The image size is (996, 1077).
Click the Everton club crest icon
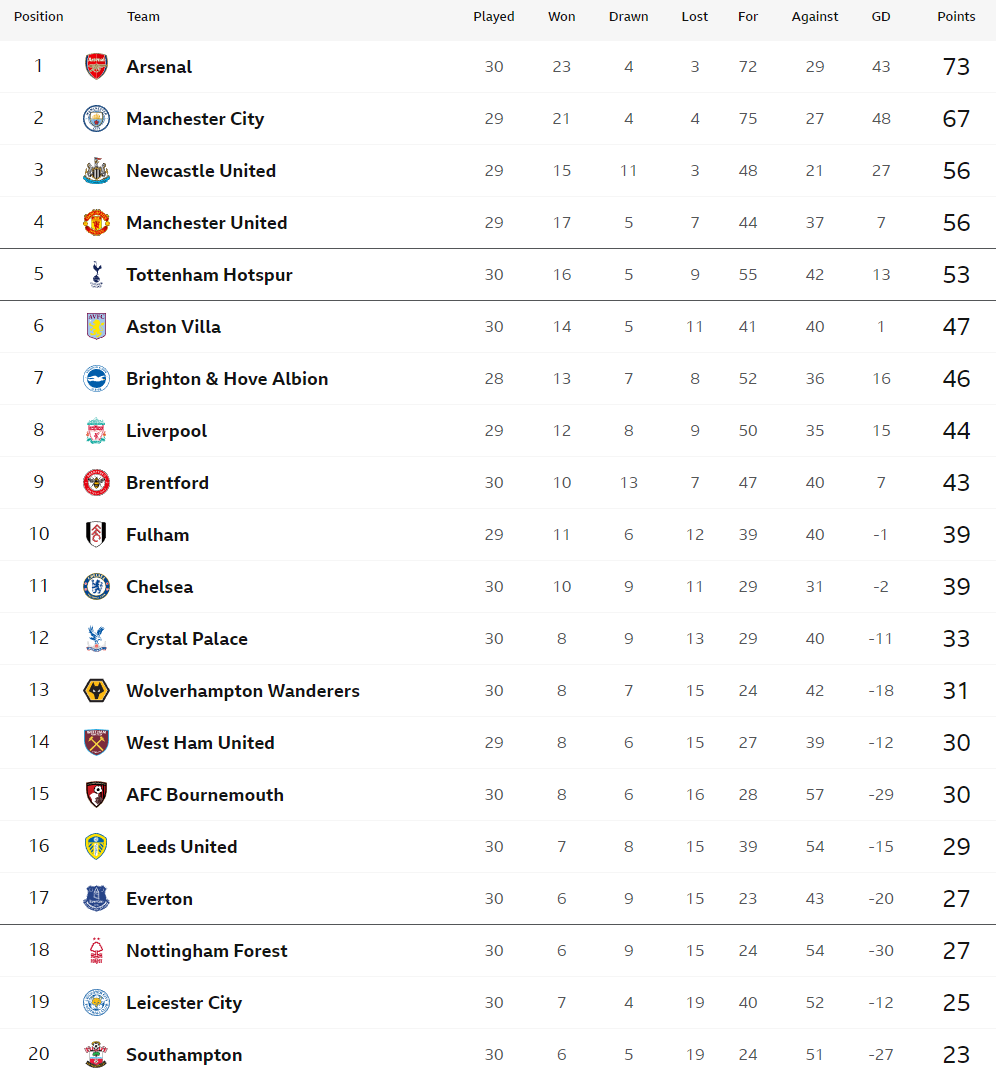pyautogui.click(x=96, y=898)
